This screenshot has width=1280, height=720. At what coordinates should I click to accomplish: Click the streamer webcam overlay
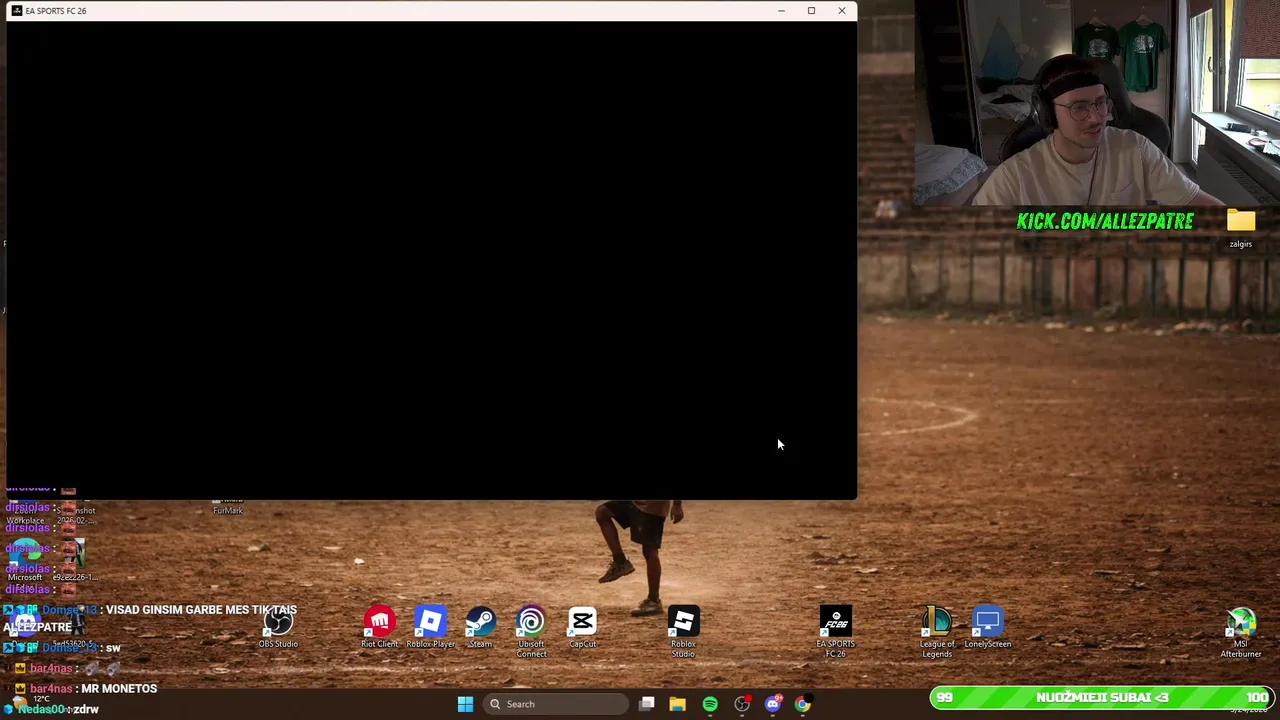[1097, 103]
